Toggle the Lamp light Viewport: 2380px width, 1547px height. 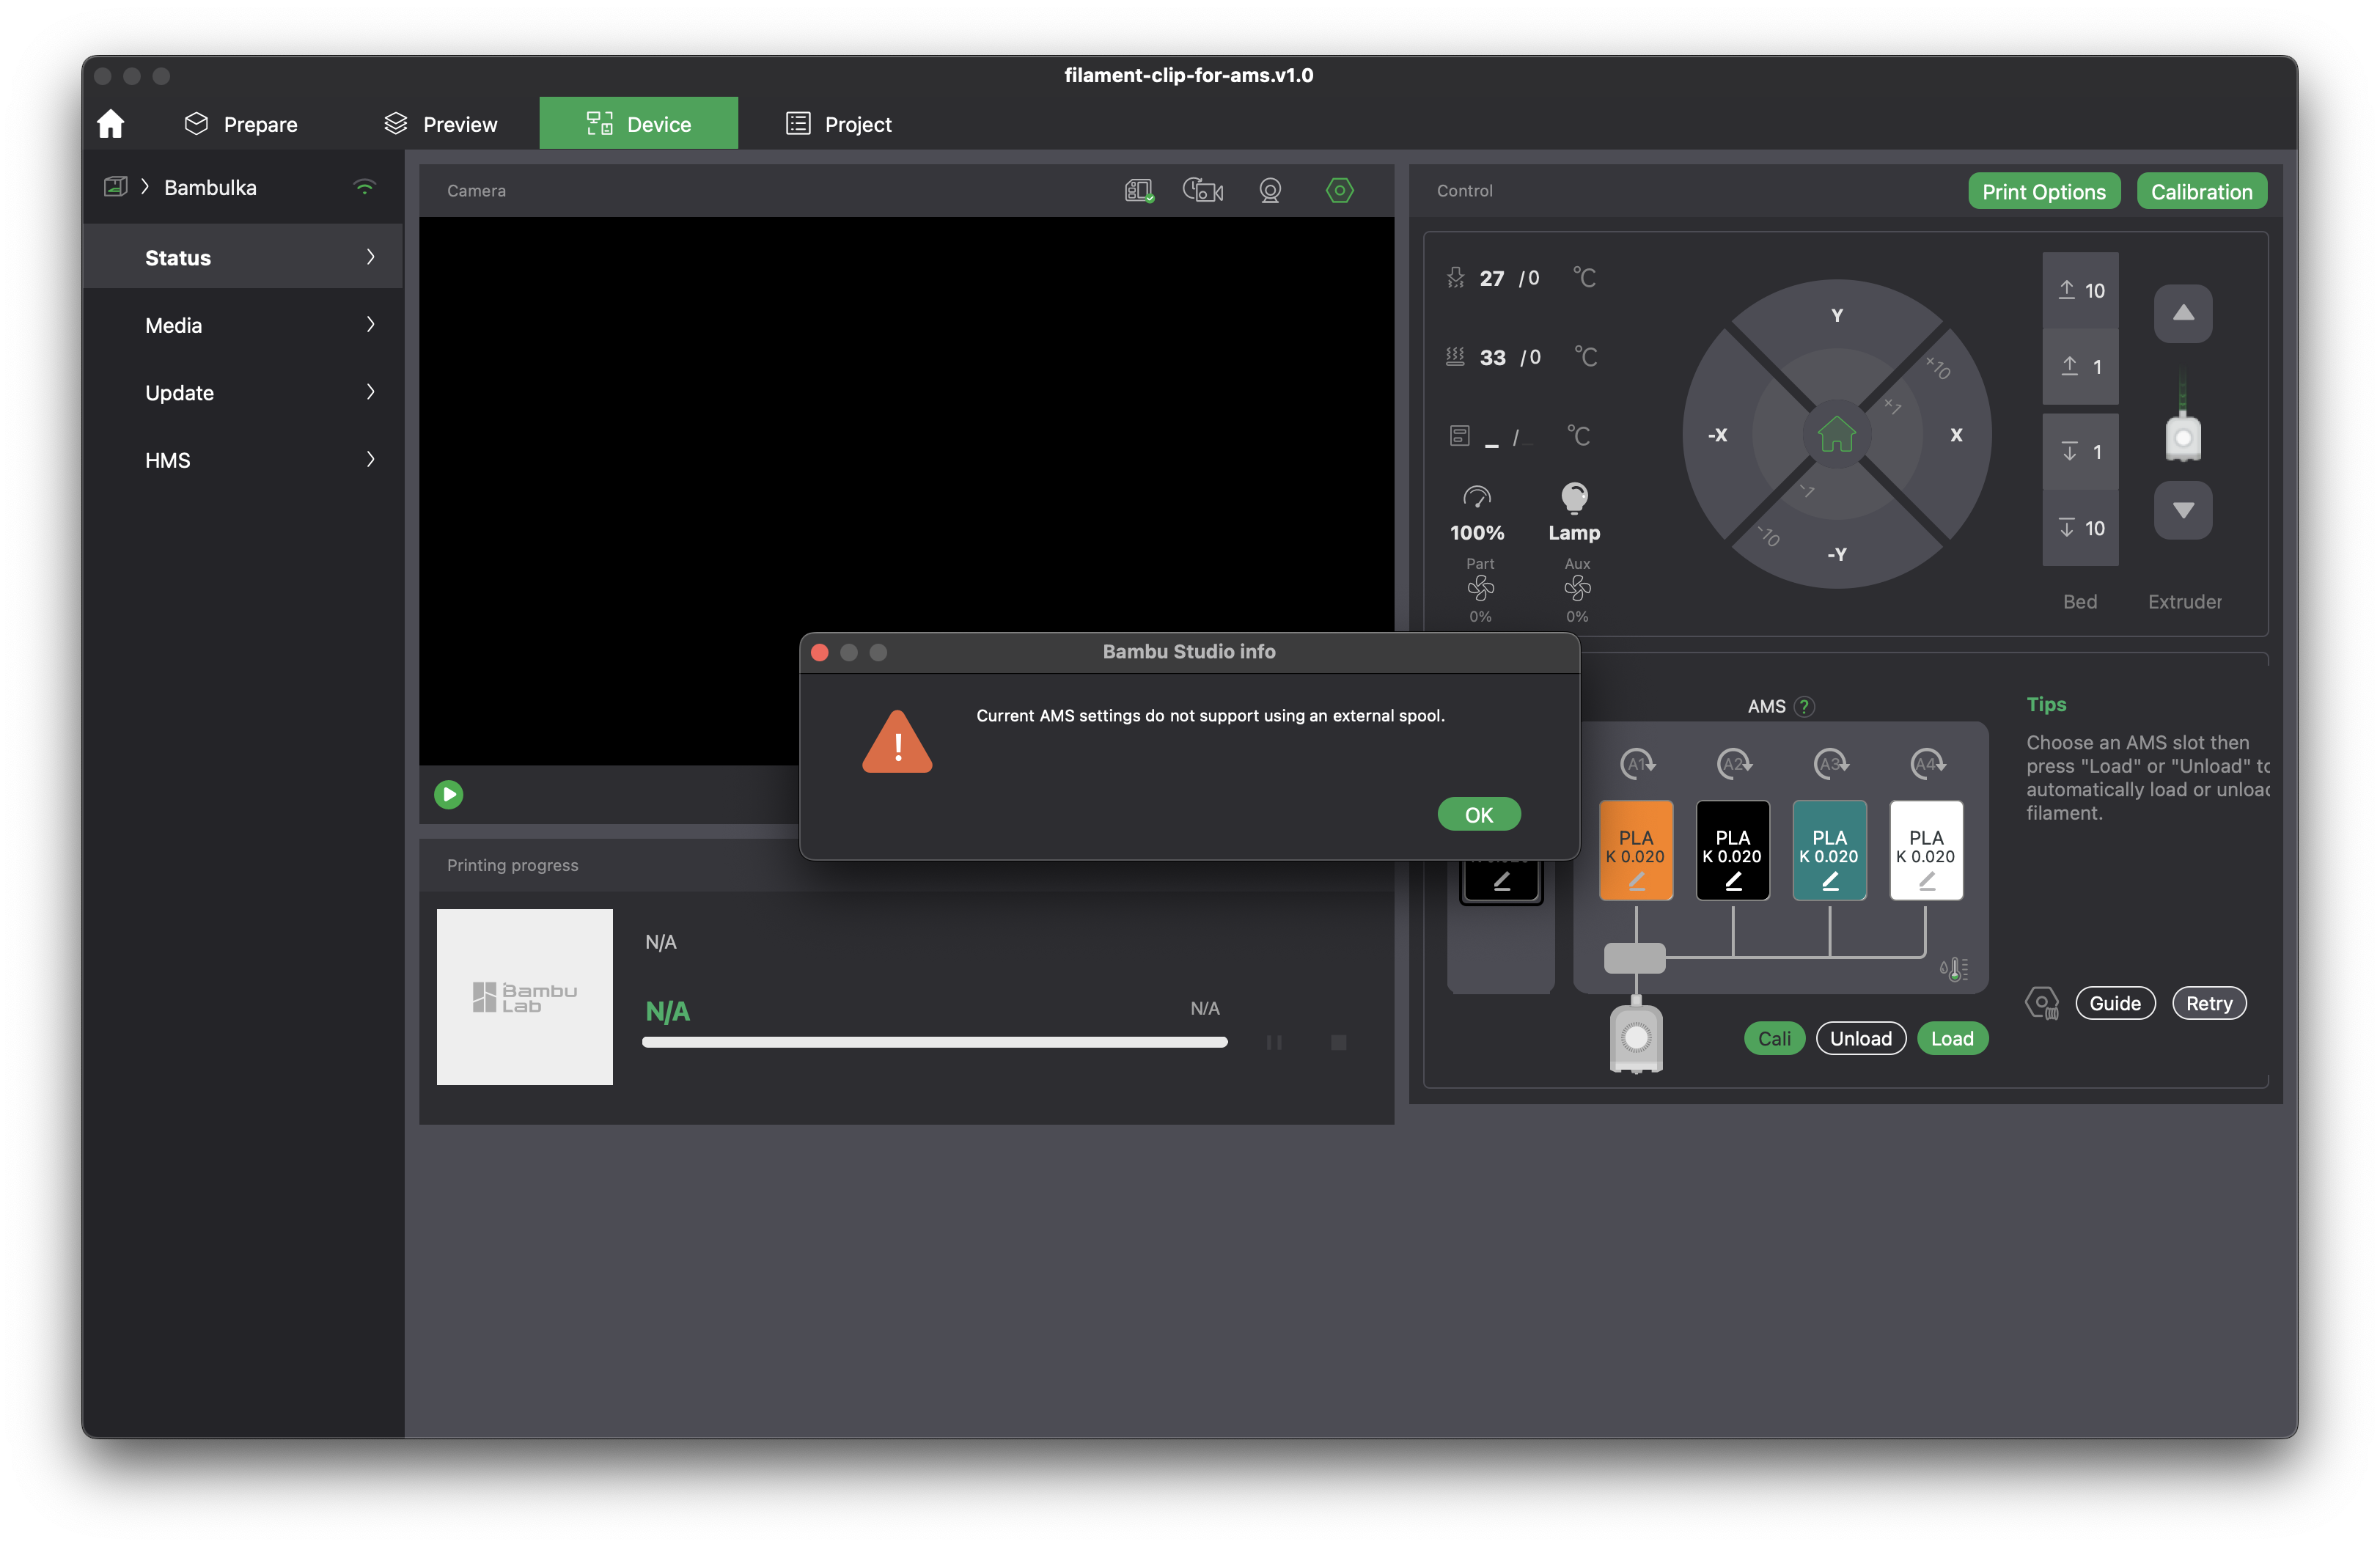point(1574,511)
